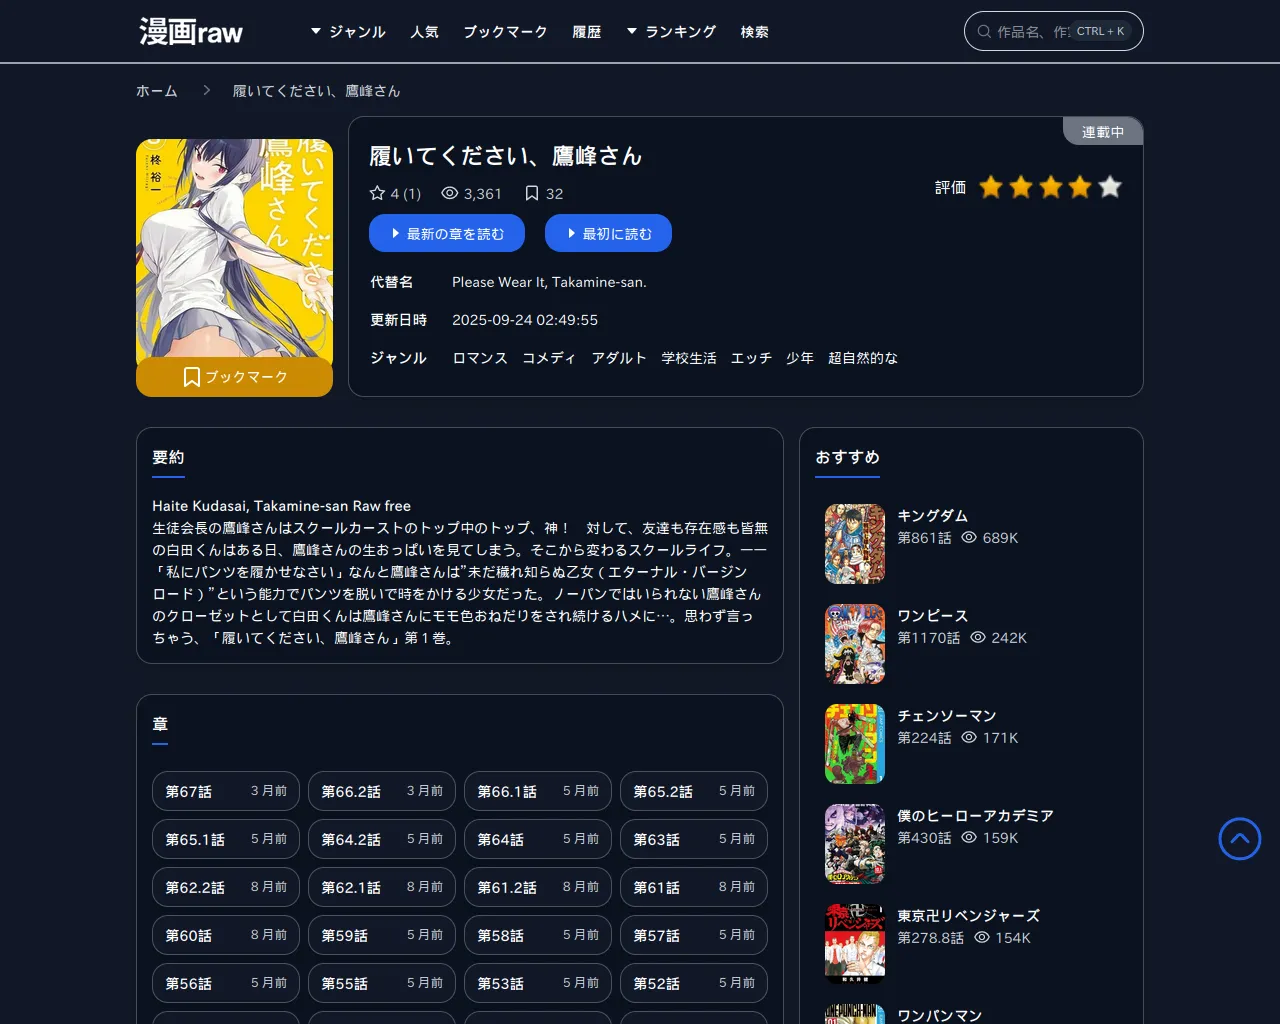Click the star outline icon beside 4 (1)
The height and width of the screenshot is (1024, 1280).
(x=377, y=193)
